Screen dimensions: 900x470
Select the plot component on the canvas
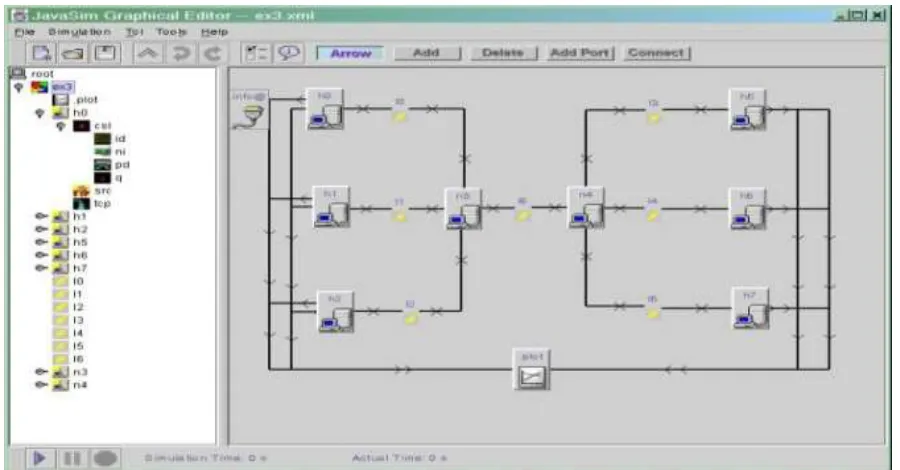(x=532, y=370)
